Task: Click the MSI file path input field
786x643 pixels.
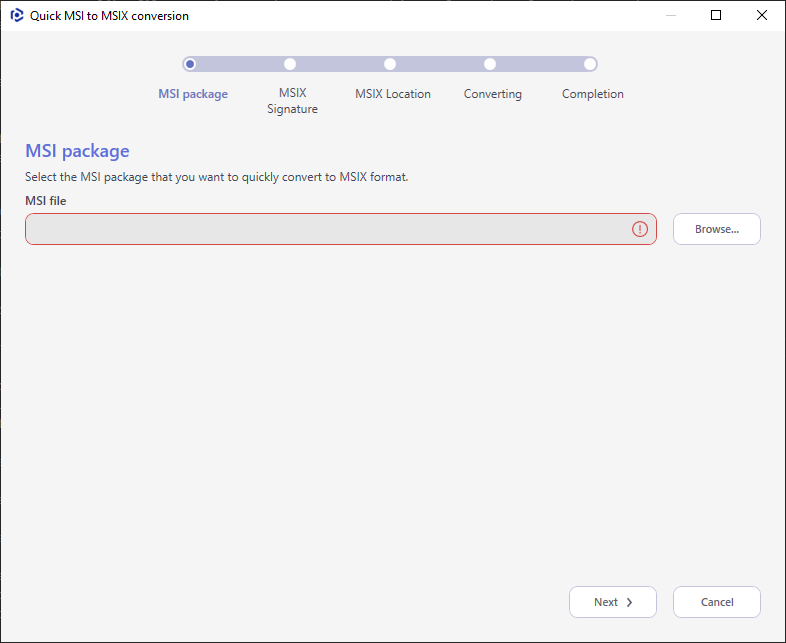Action: [x=341, y=229]
